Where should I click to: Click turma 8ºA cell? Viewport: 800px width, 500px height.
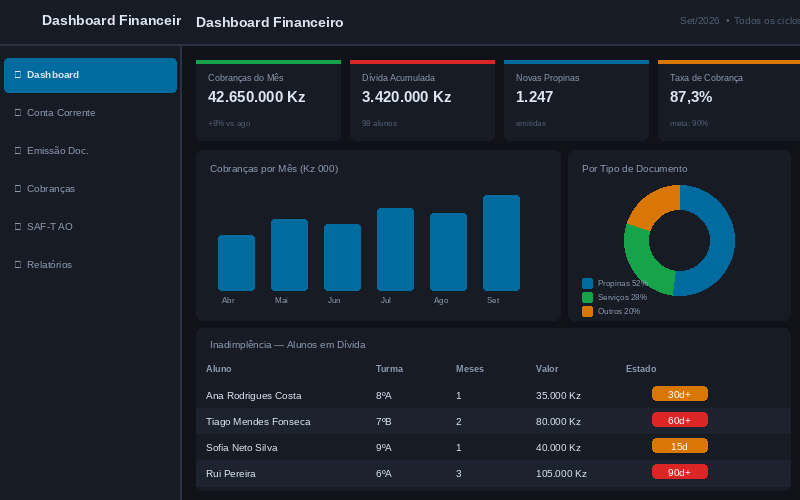click(384, 395)
